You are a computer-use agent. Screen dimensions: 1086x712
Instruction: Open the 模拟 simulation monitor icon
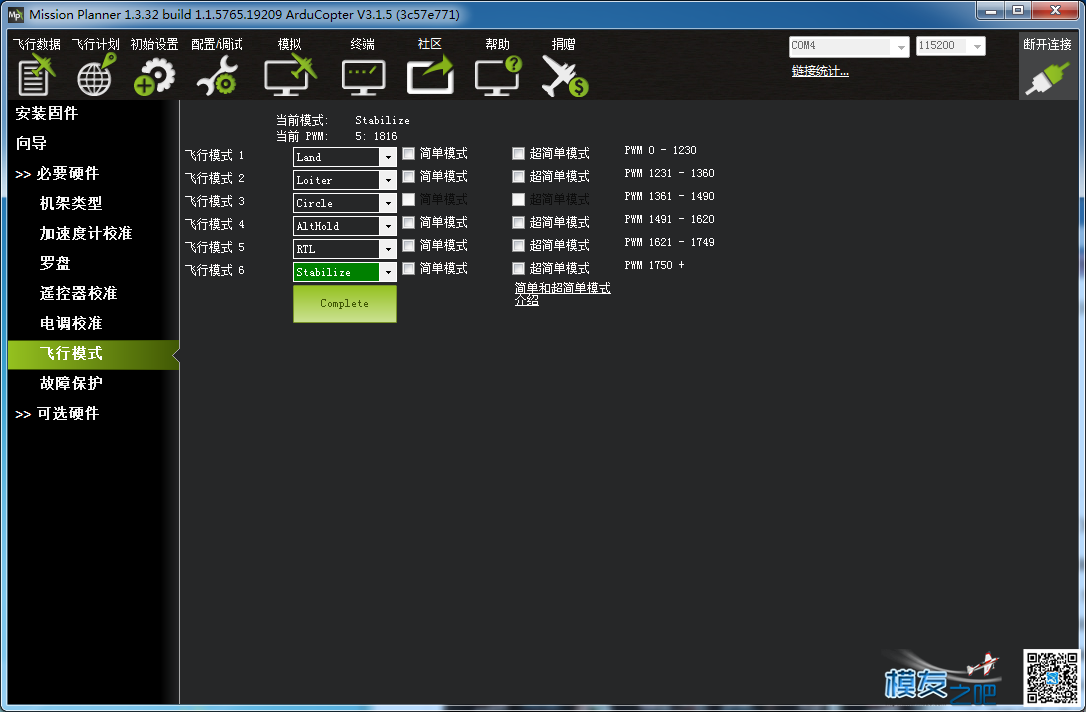290,75
